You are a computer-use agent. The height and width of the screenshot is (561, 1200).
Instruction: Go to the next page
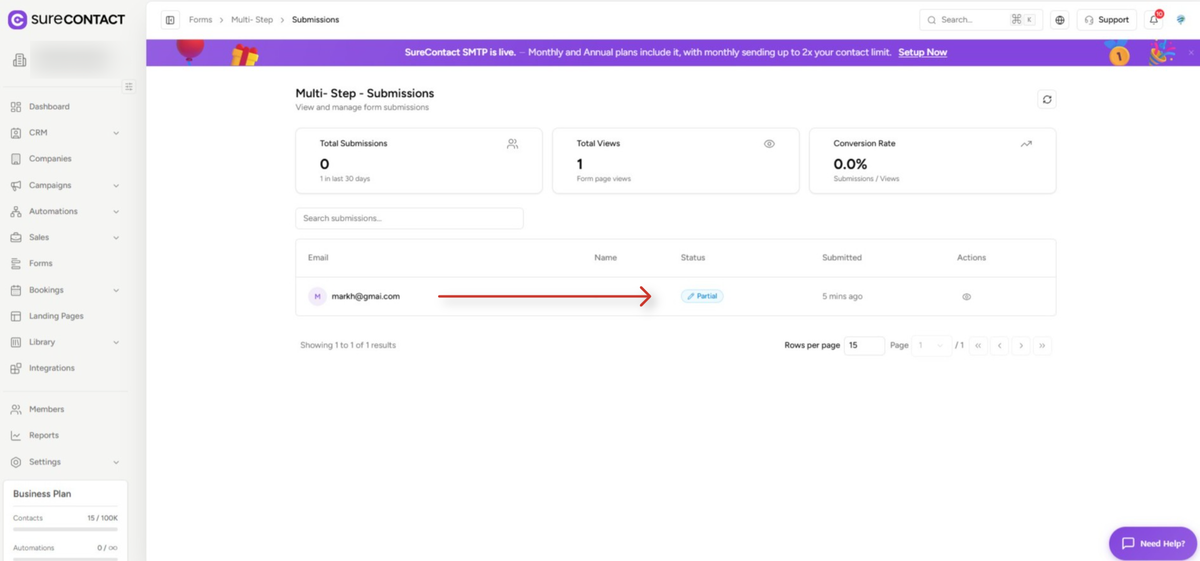pyautogui.click(x=1021, y=345)
